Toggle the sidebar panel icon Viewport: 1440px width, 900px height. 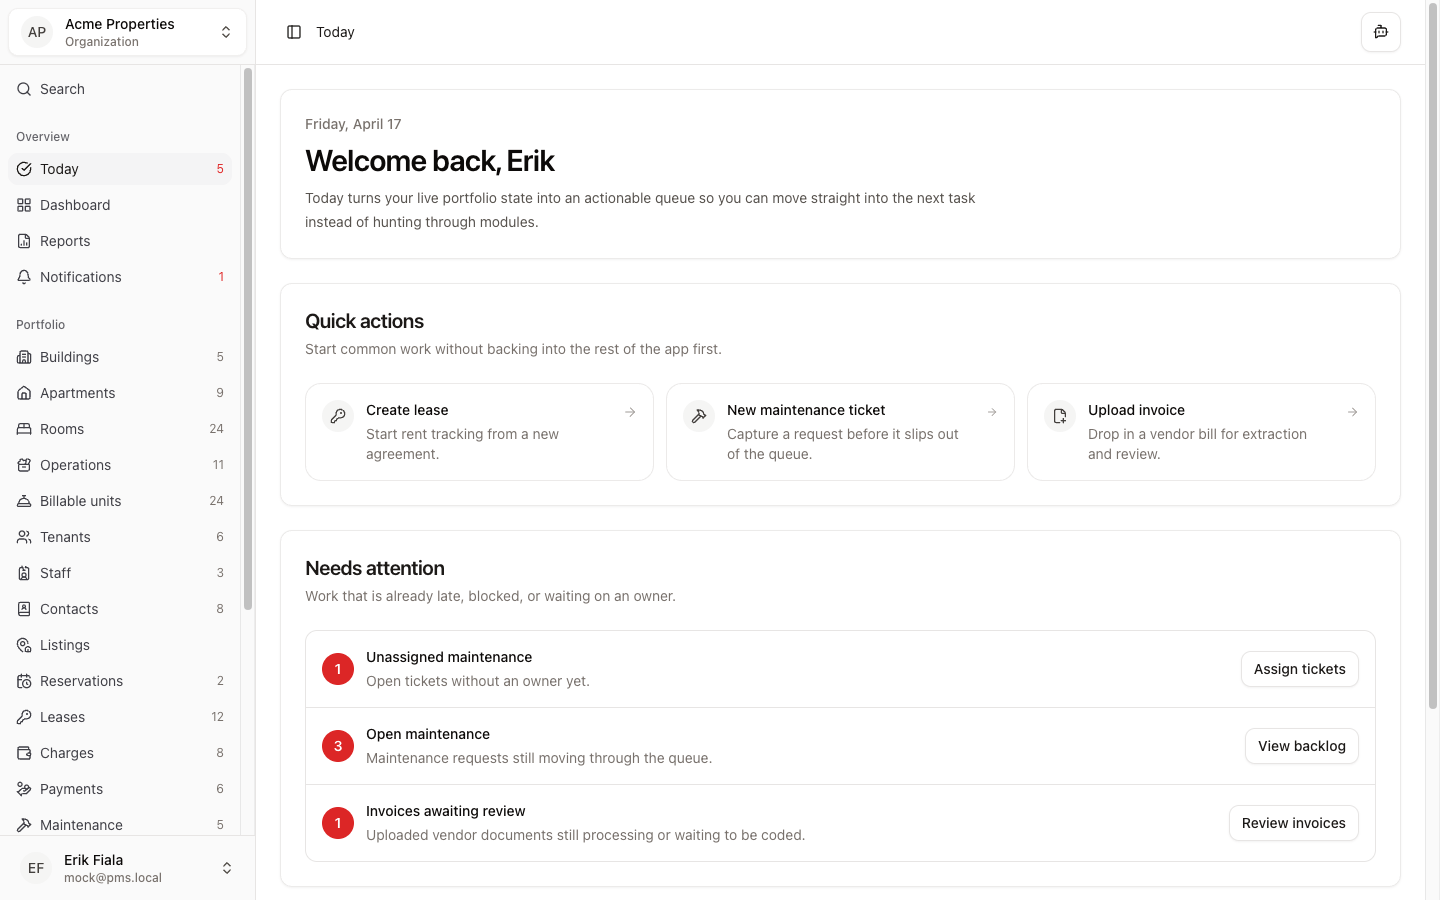pos(294,32)
